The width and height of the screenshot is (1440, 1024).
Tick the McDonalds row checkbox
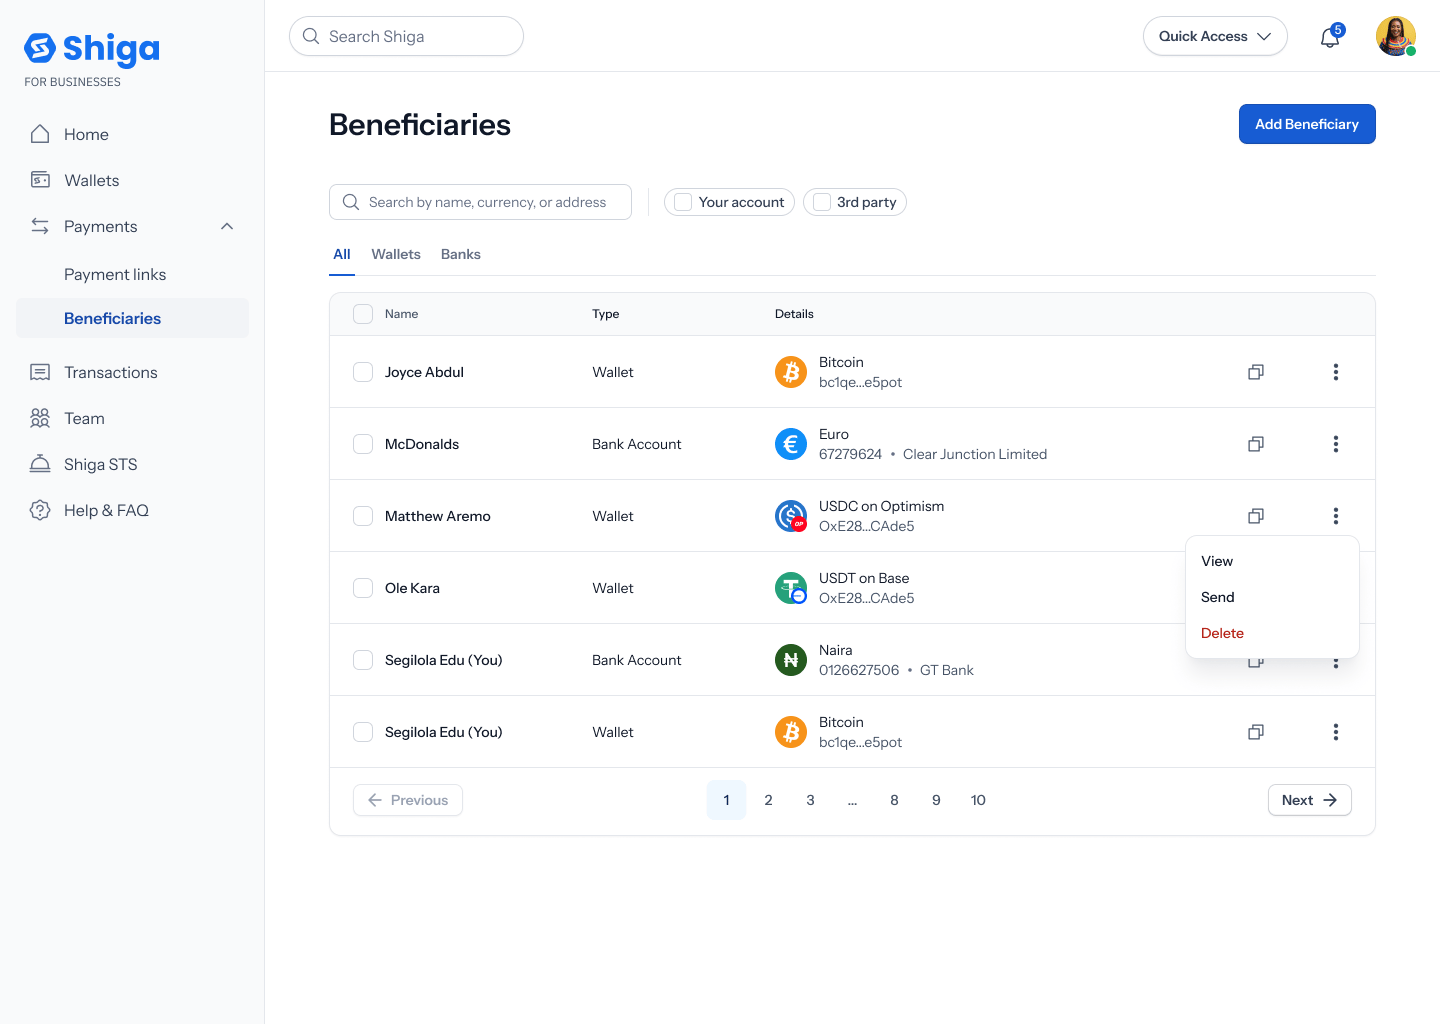coord(363,444)
